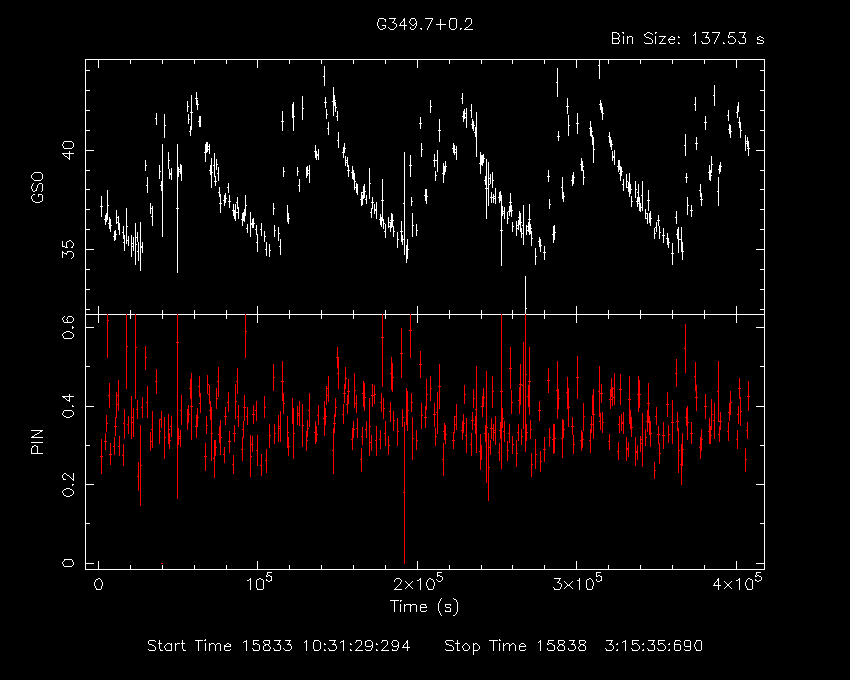850x680 pixels.
Task: Click the time axis value 3×10^5
Action: click(577, 583)
